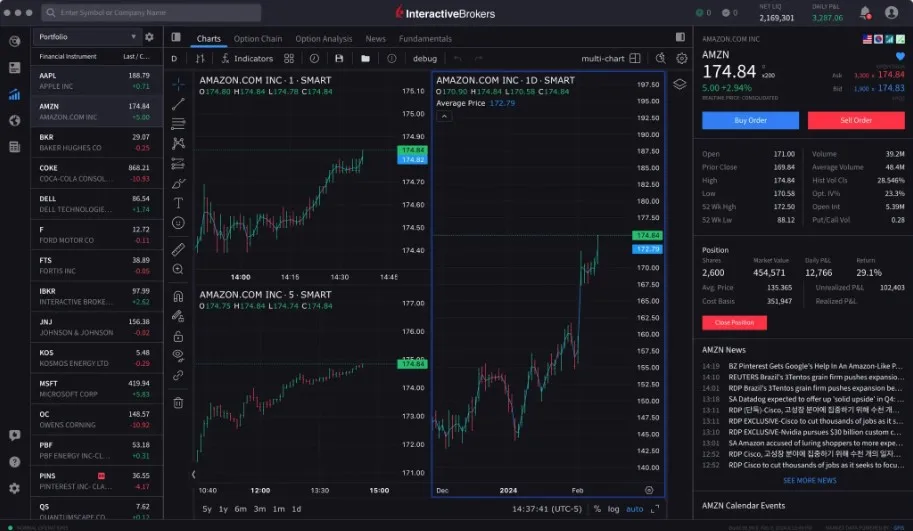Open the object tree layers icon
The height and width of the screenshot is (531, 913).
pyautogui.click(x=680, y=84)
